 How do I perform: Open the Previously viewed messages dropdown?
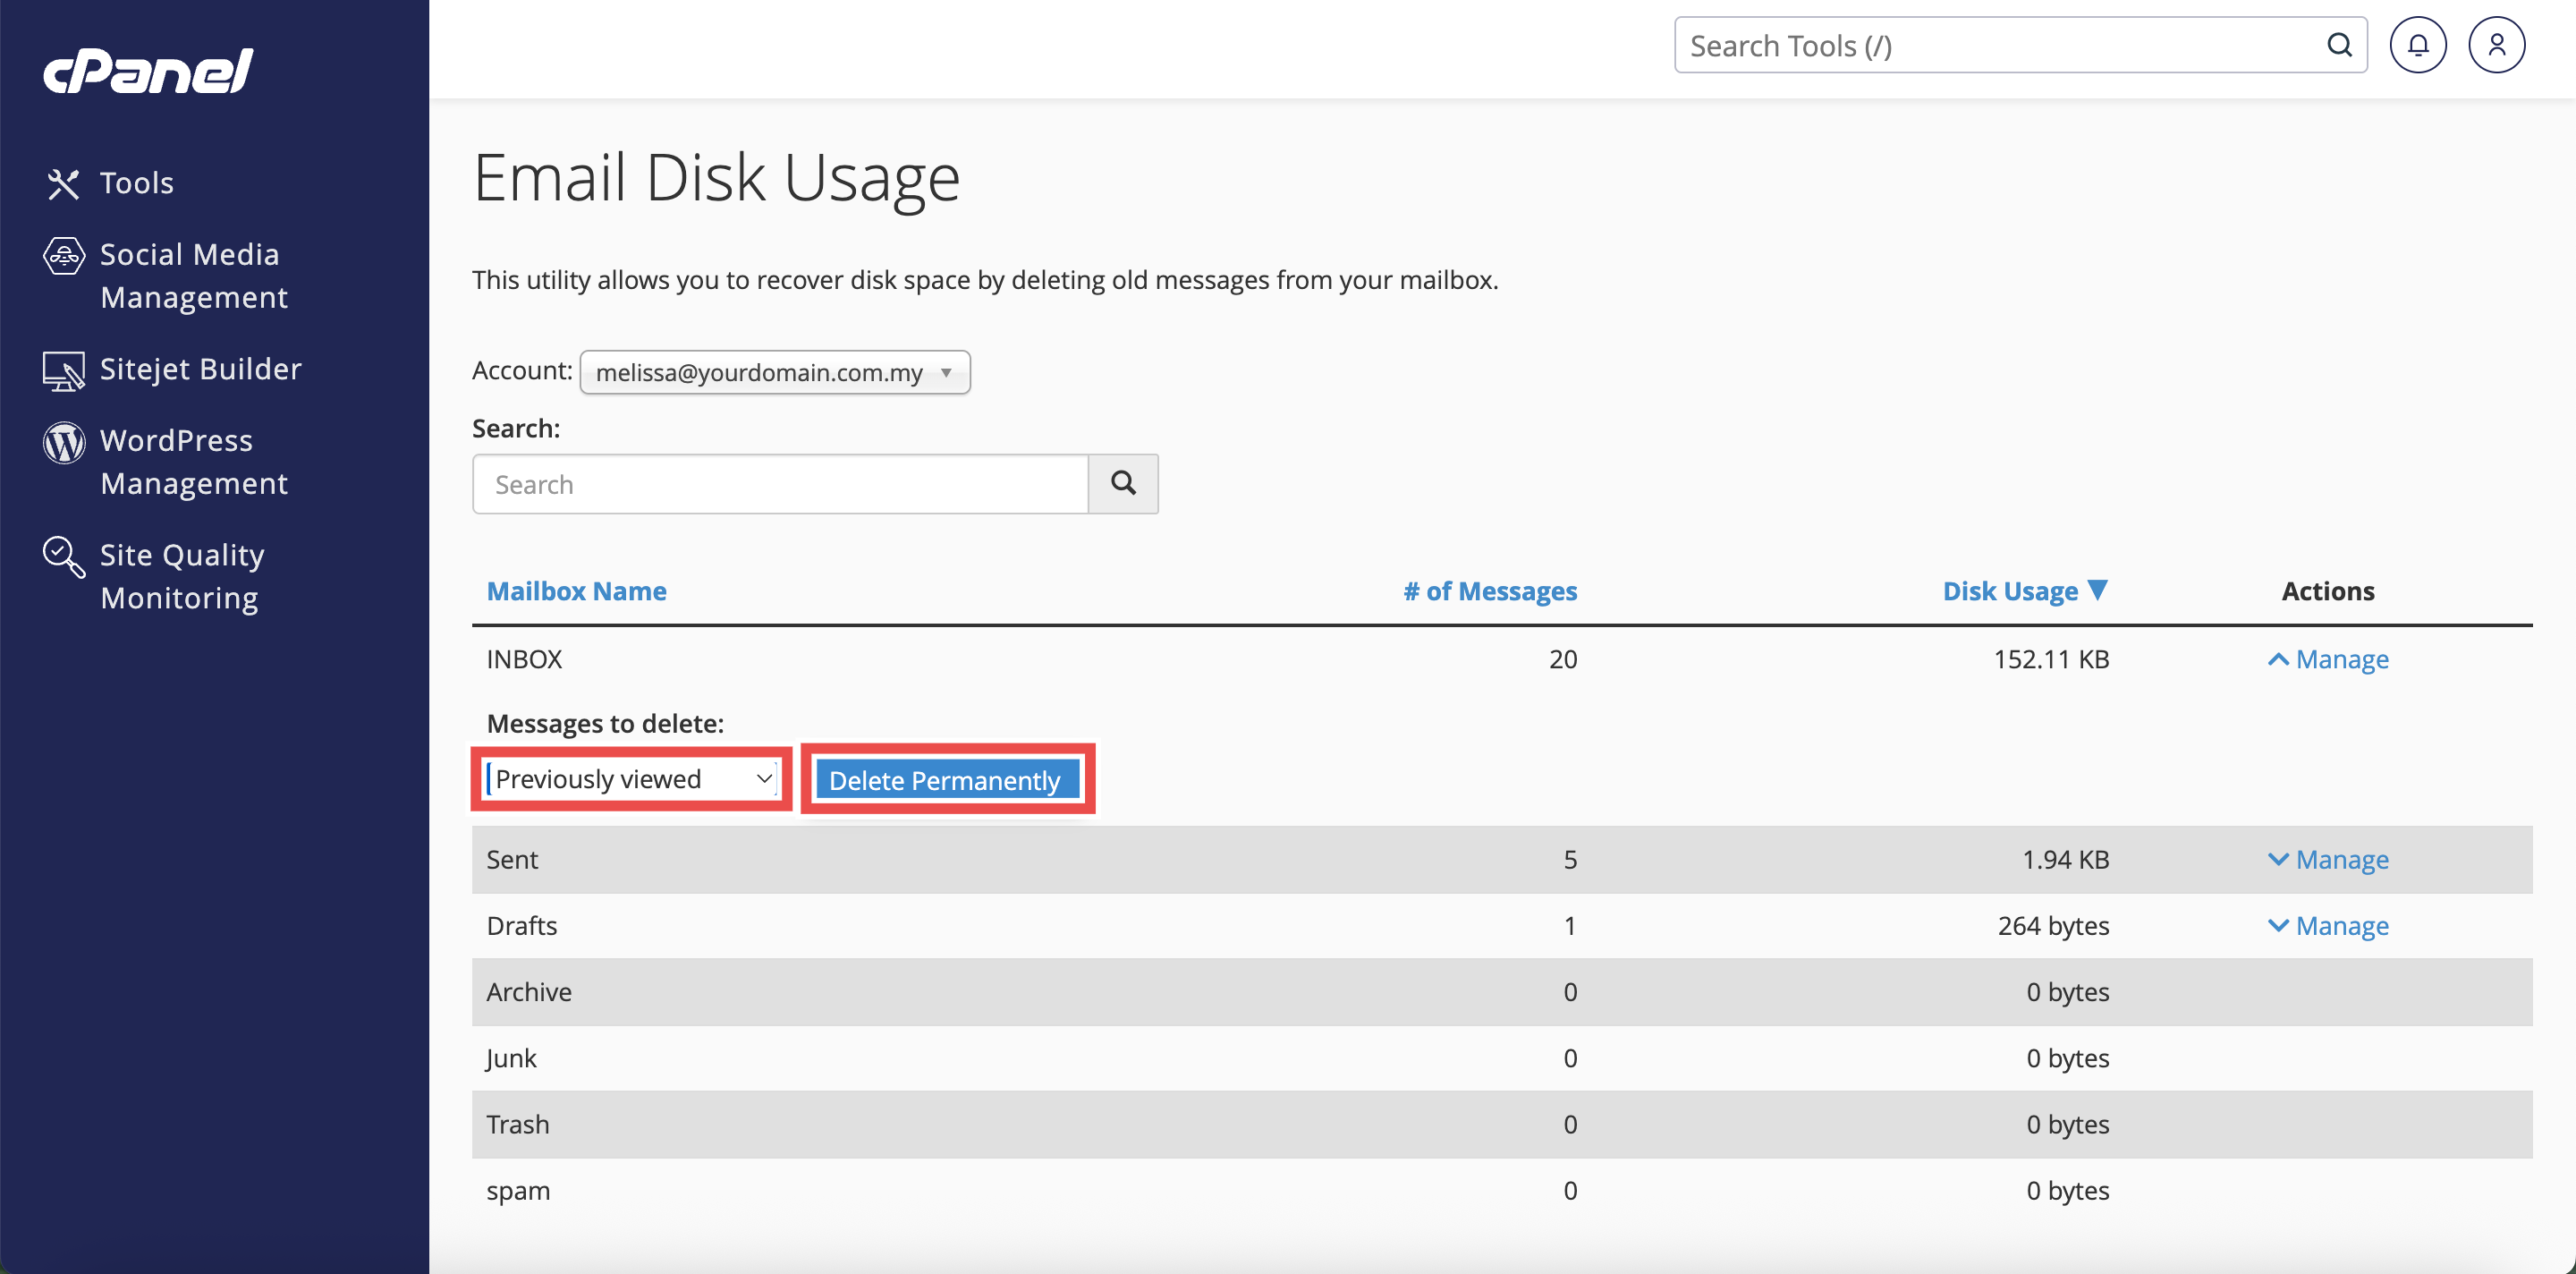tap(632, 779)
